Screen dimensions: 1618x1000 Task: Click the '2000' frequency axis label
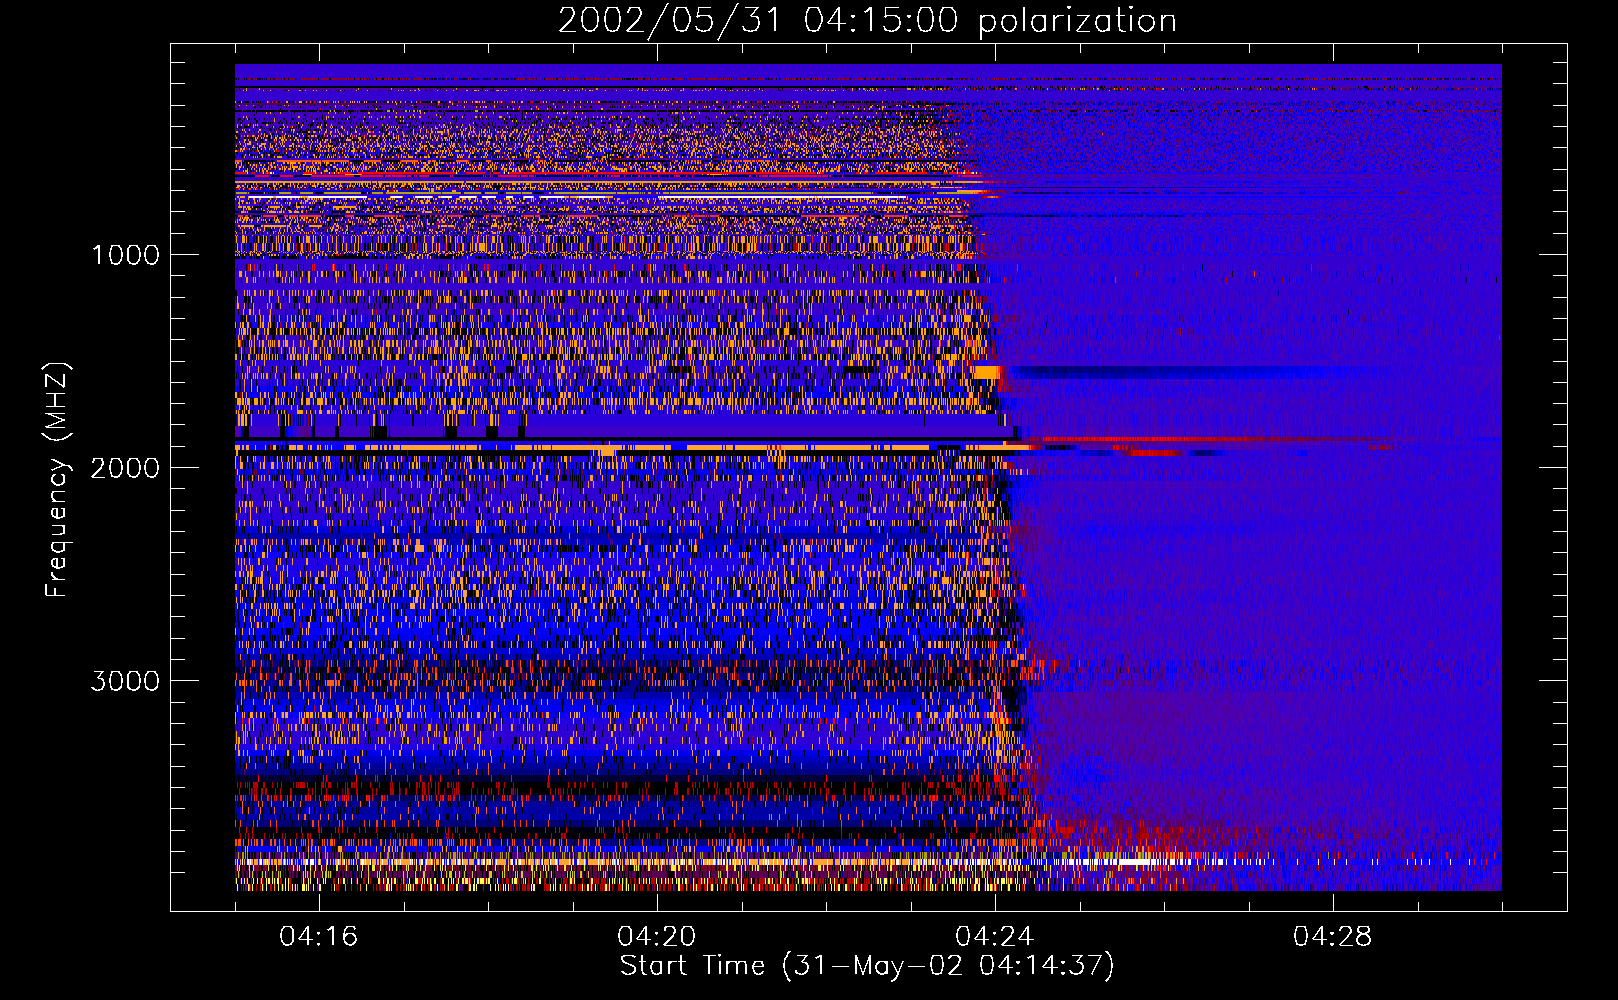(x=125, y=468)
